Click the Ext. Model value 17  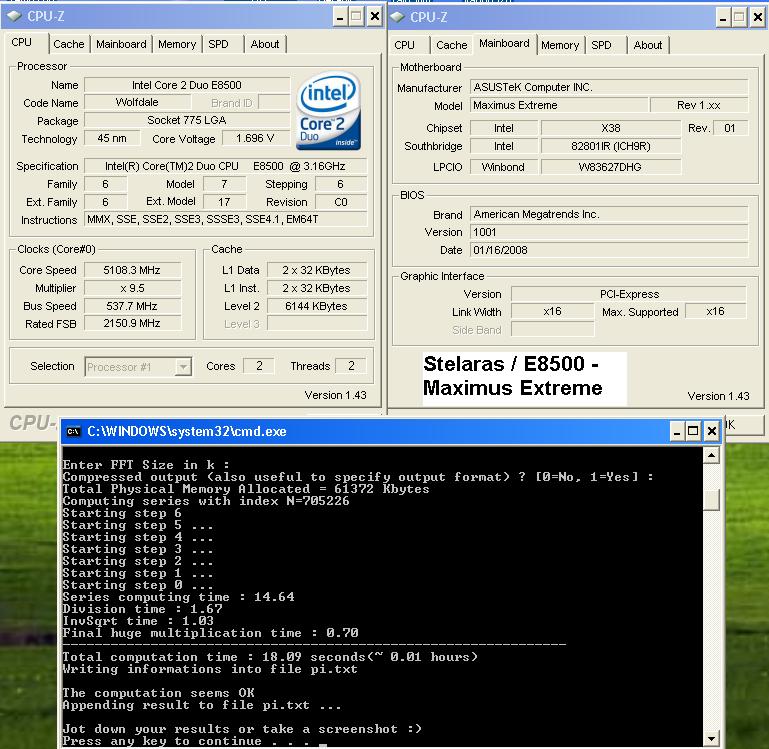click(x=224, y=202)
